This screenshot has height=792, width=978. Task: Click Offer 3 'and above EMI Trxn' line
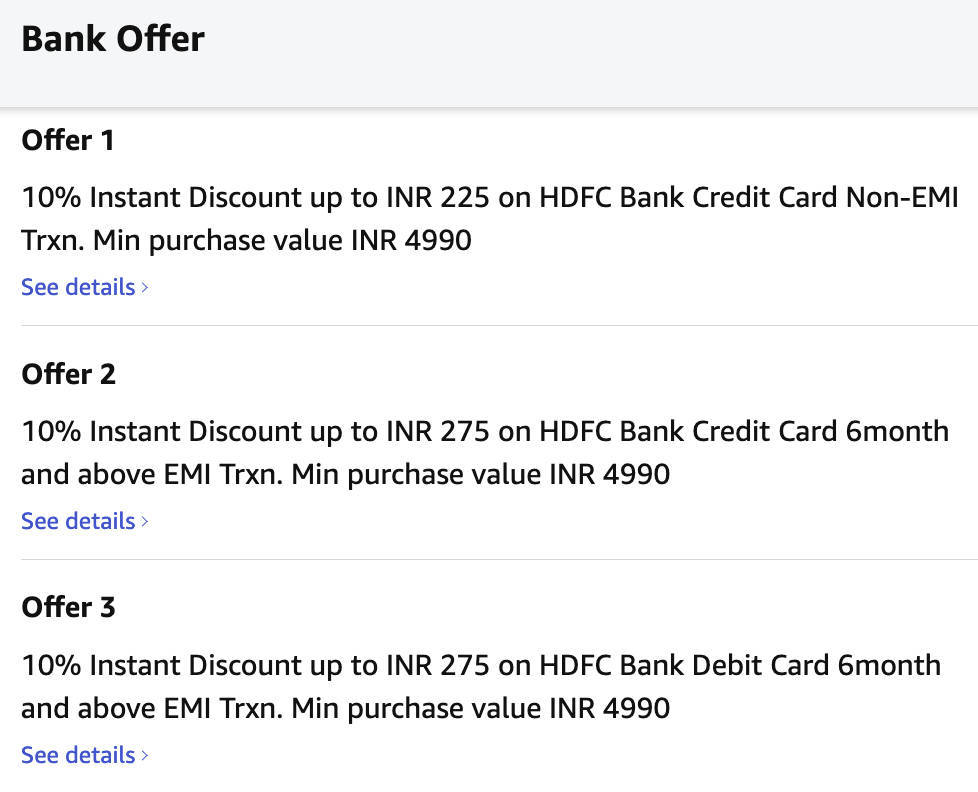345,709
